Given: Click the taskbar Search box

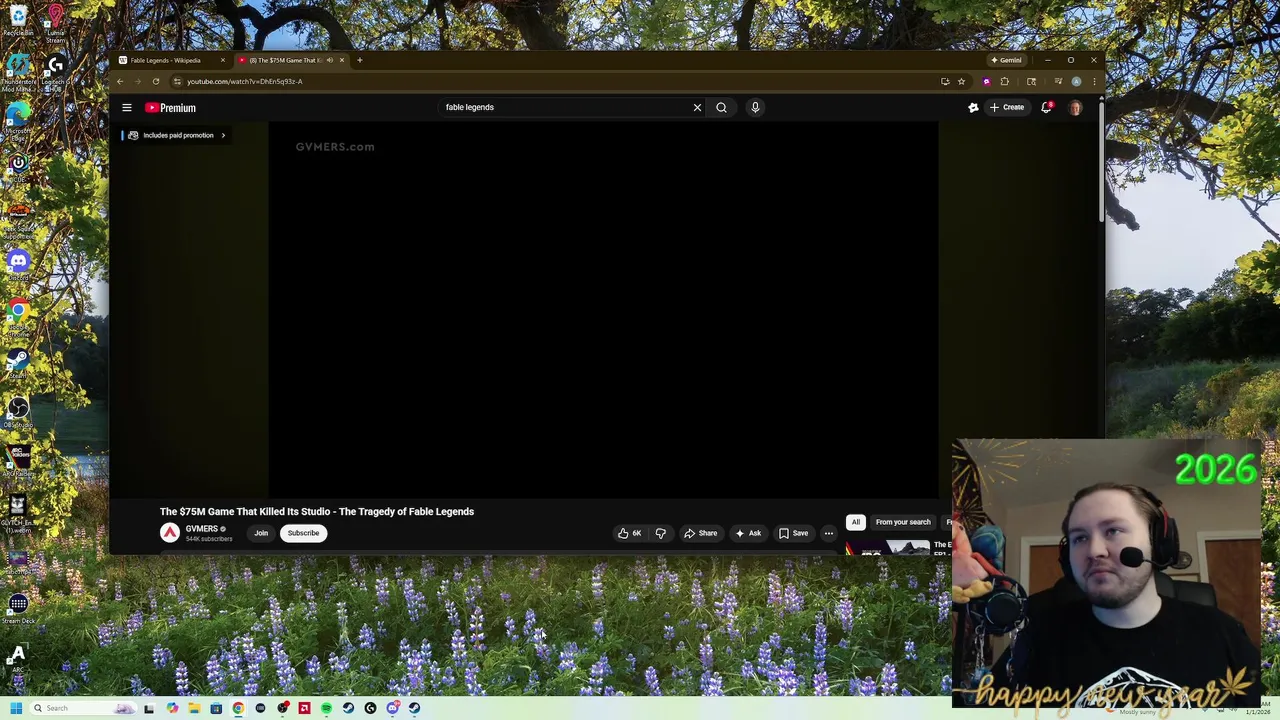Looking at the screenshot, I should click(x=82, y=708).
